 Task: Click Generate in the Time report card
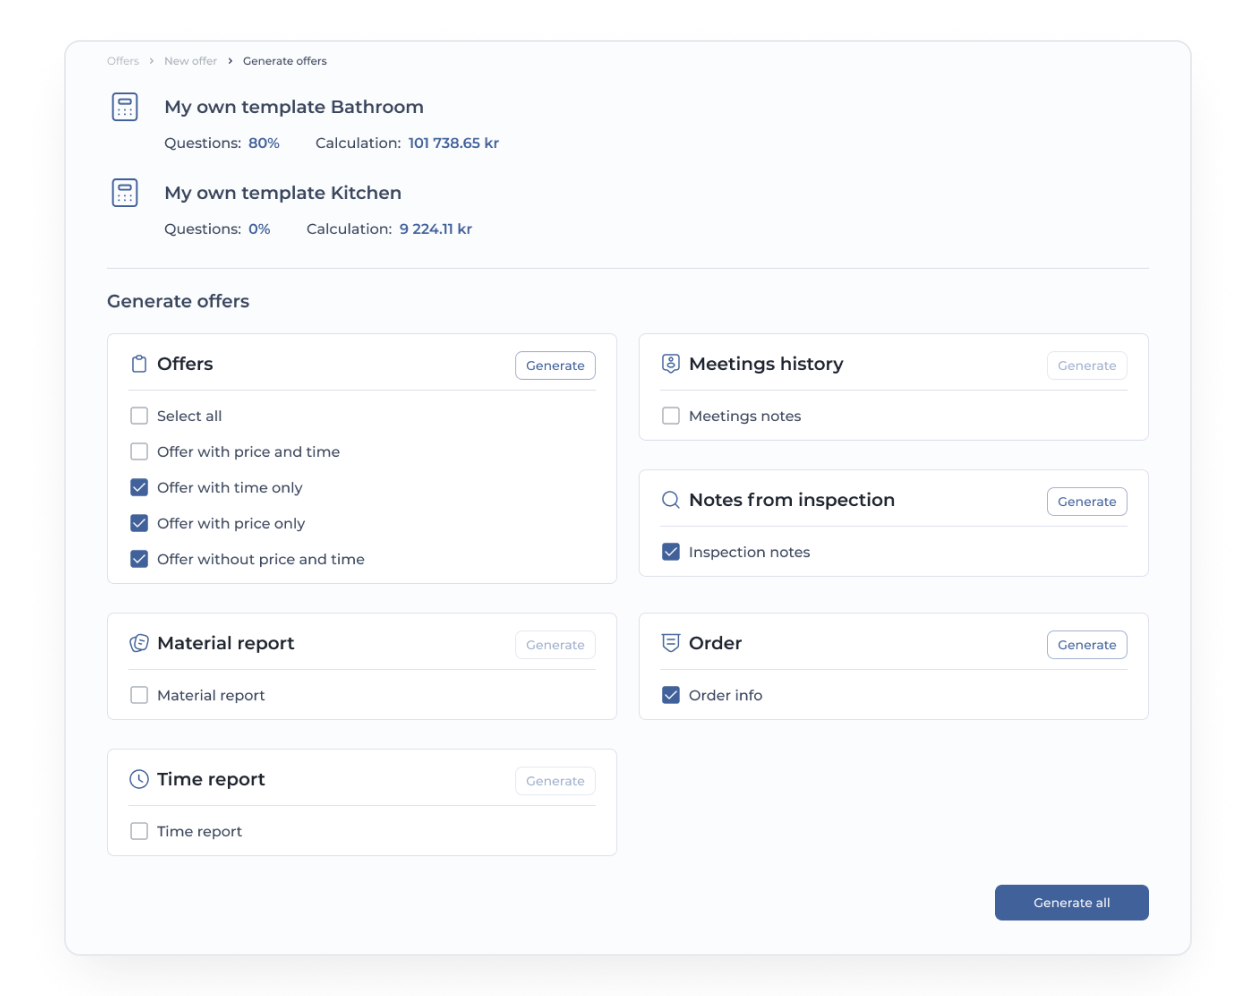click(x=555, y=781)
